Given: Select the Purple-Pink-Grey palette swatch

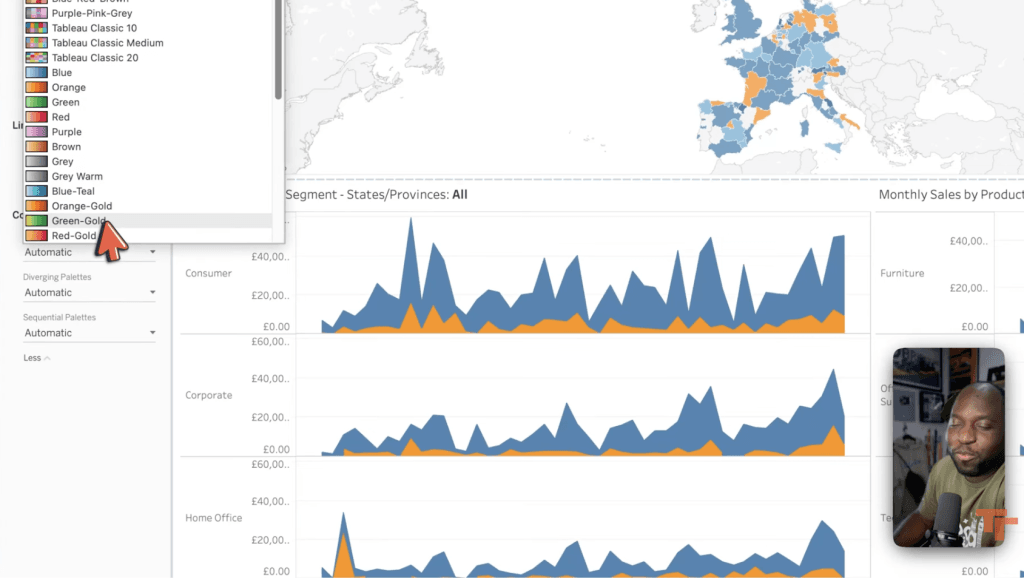Looking at the screenshot, I should point(36,14).
